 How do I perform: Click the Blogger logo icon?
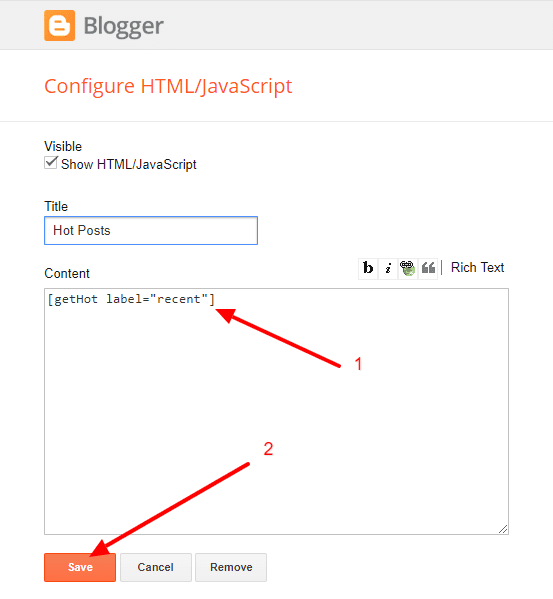click(x=60, y=26)
